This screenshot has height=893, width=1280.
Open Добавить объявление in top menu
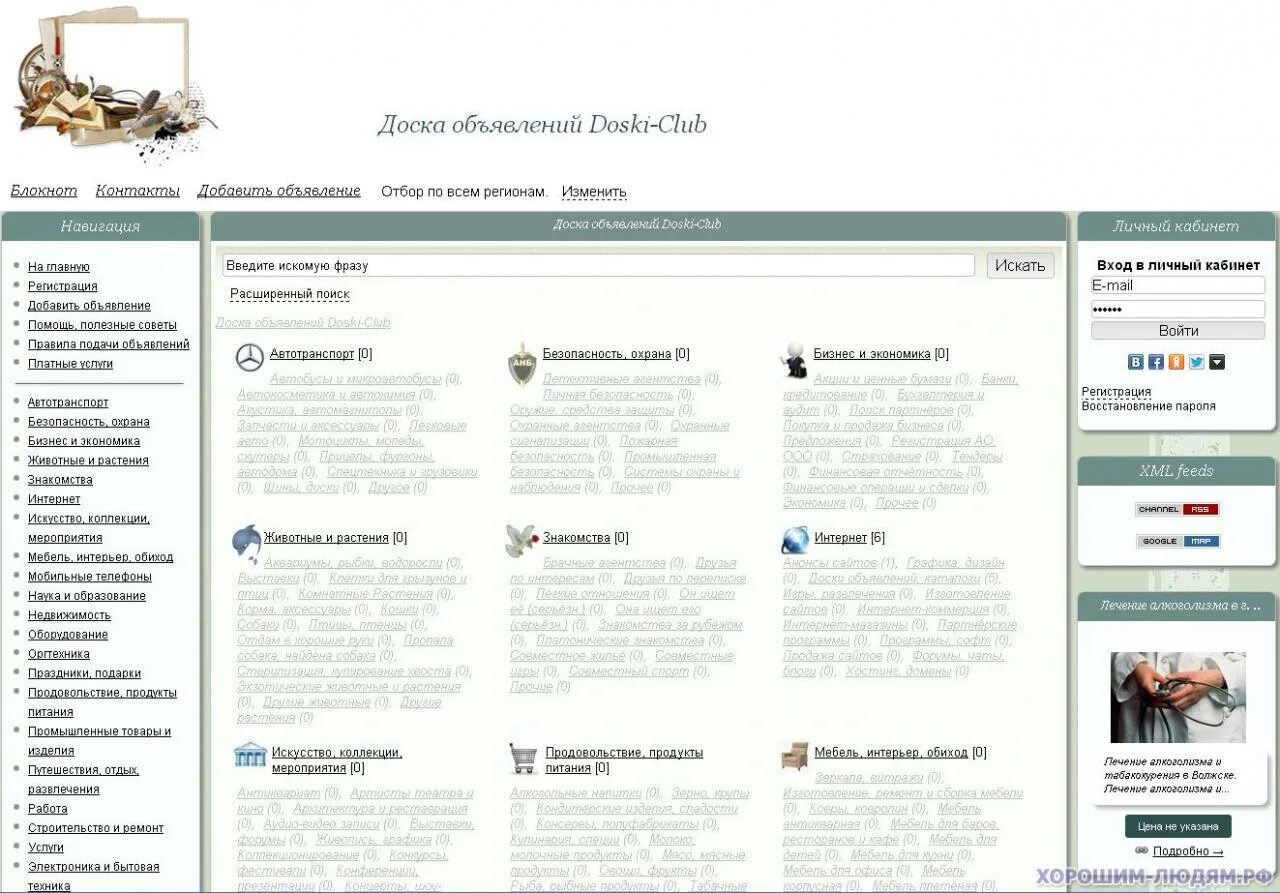tap(279, 191)
